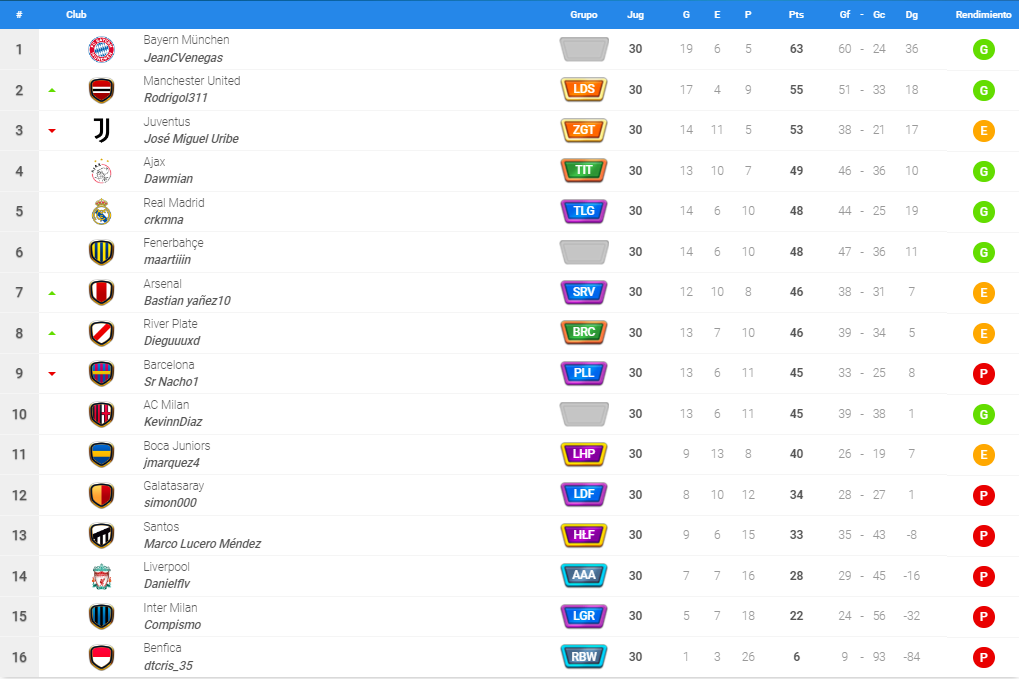Select the Boca Juniors team name
1019x679 pixels.
point(177,446)
